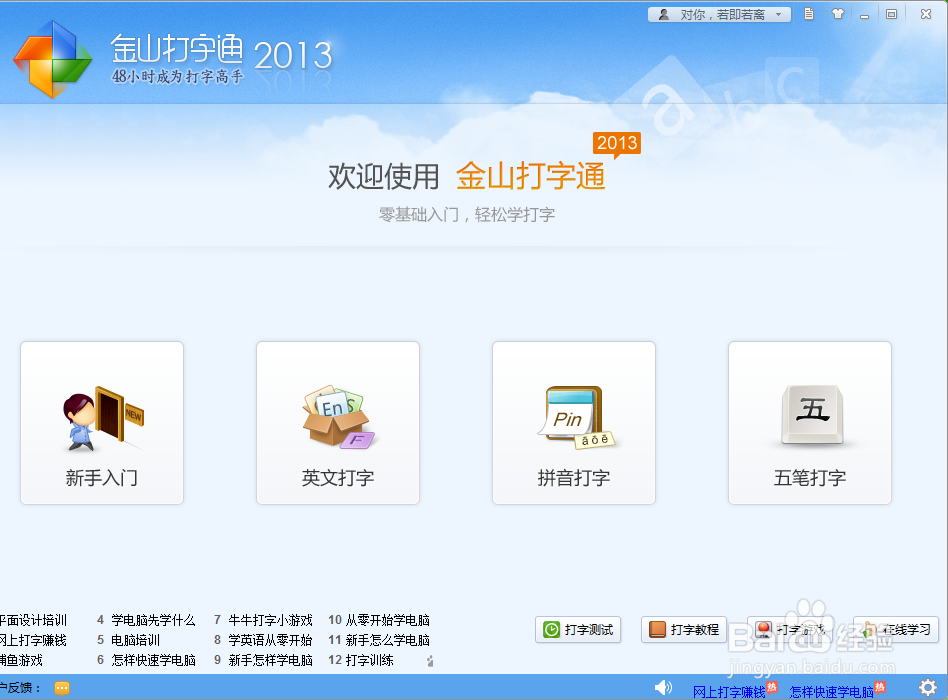This screenshot has width=948, height=700.
Task: Click the small gray icon after 打字训练
Action: (x=430, y=661)
